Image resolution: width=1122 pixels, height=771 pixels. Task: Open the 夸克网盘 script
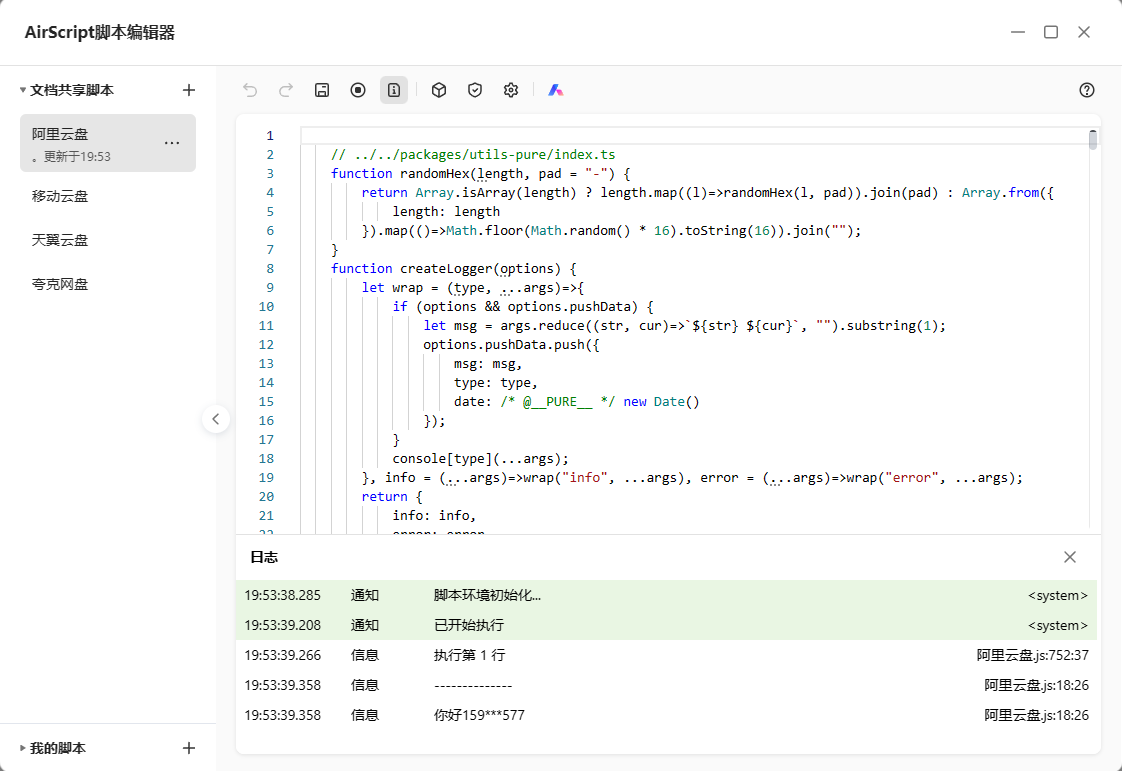[x=60, y=284]
